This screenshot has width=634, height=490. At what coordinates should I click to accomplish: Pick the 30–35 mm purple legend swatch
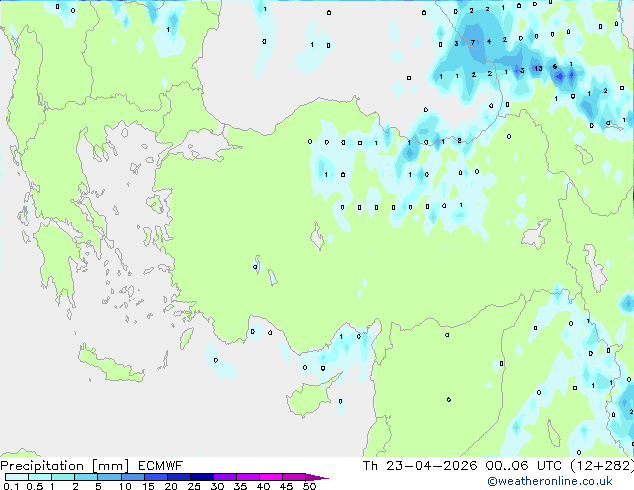click(225, 477)
